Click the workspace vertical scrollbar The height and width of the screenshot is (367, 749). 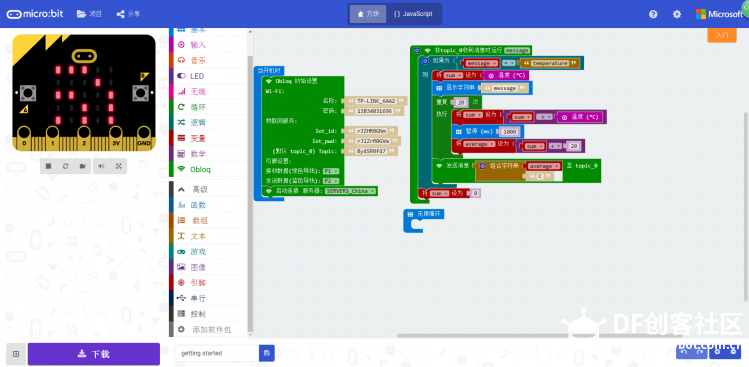tap(746, 208)
